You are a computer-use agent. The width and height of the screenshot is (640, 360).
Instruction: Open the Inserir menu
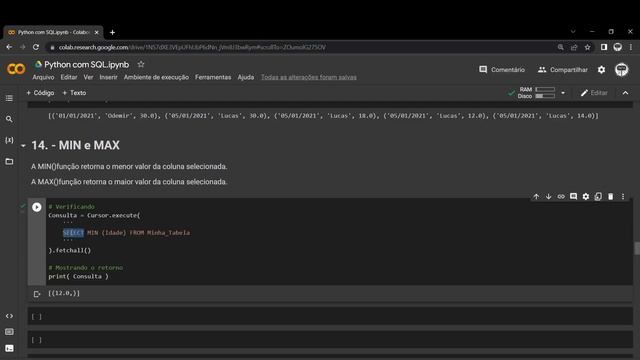[108, 77]
